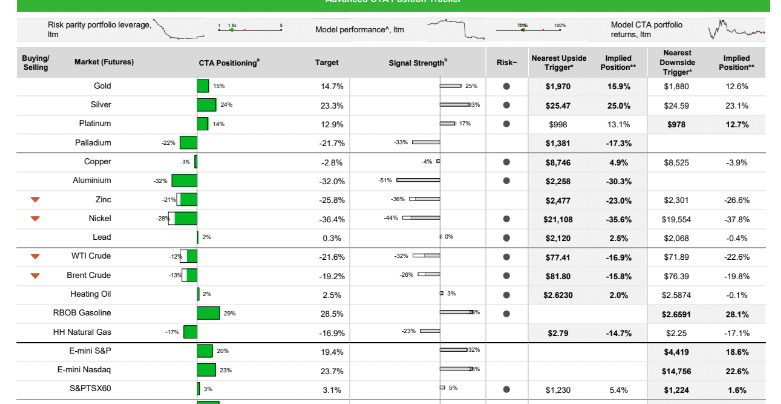781x404 pixels.
Task: Click the model performance range slider
Action: pos(528,30)
